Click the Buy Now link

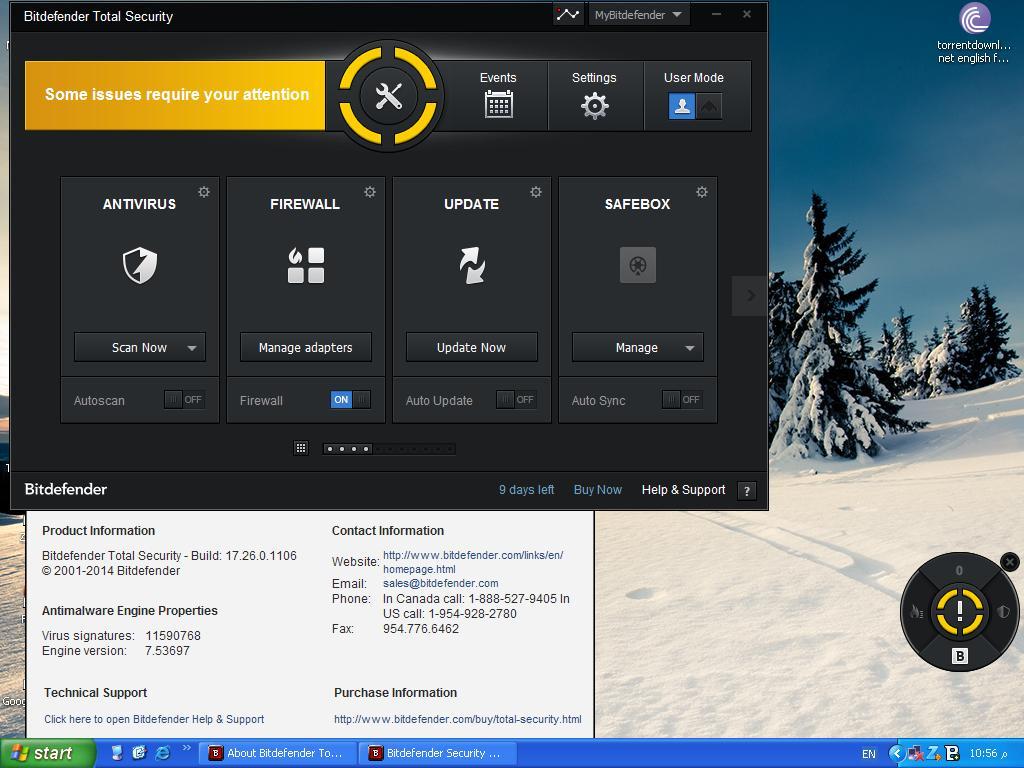598,490
